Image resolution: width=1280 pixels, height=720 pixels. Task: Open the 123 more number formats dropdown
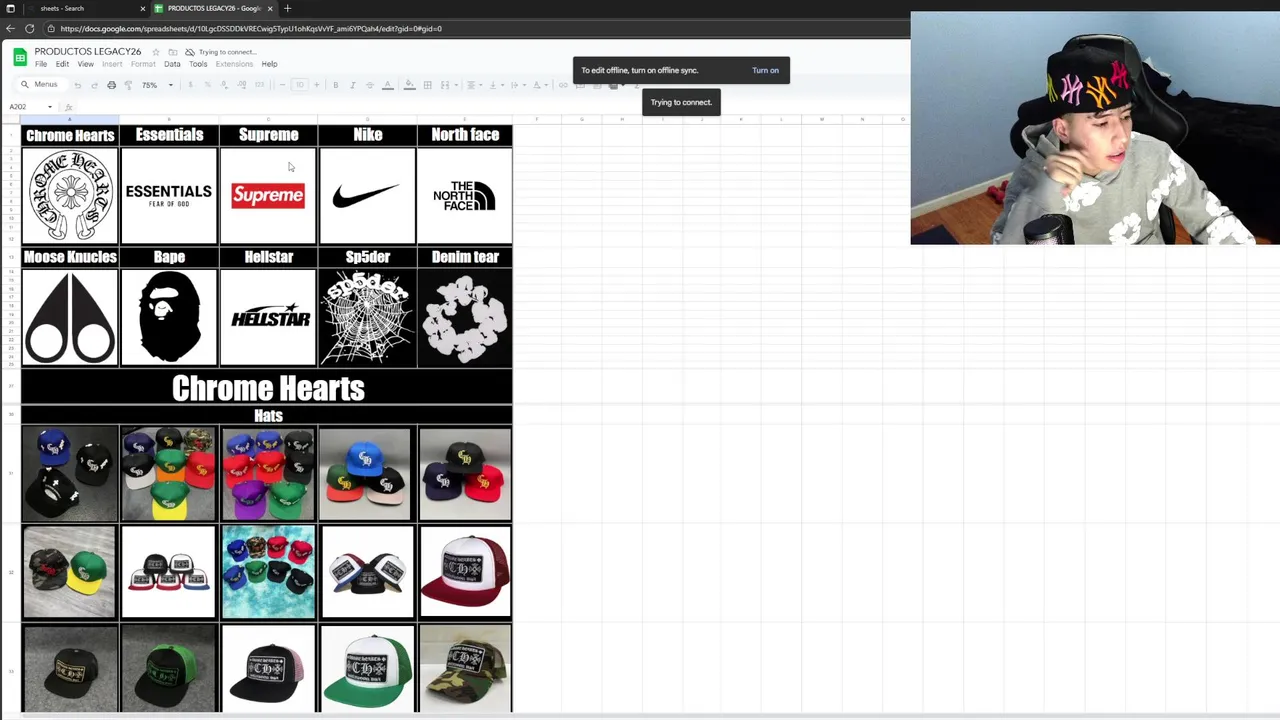259,85
